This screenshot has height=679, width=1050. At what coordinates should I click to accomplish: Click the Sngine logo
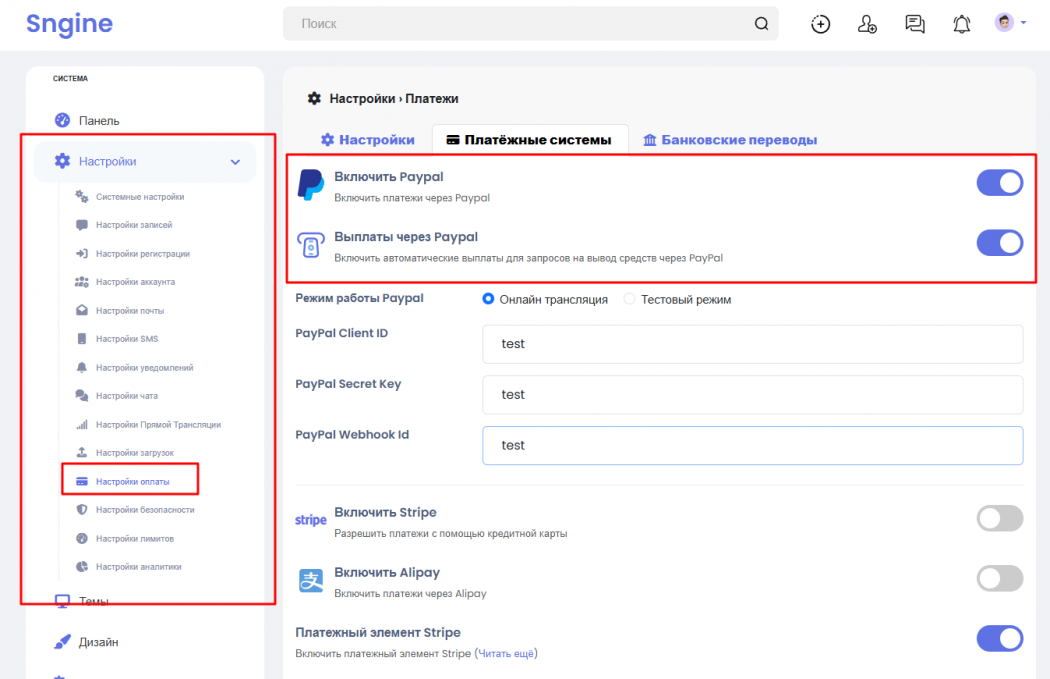(x=70, y=24)
